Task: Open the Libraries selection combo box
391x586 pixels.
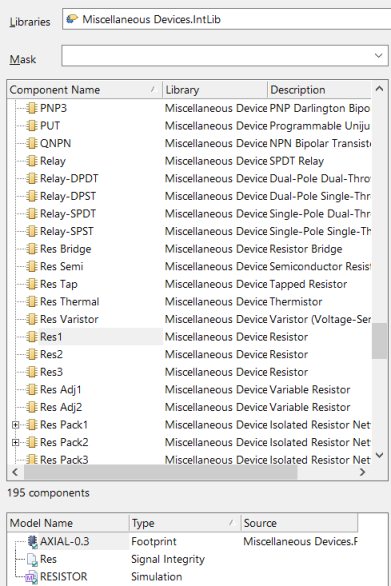Action: [x=227, y=19]
